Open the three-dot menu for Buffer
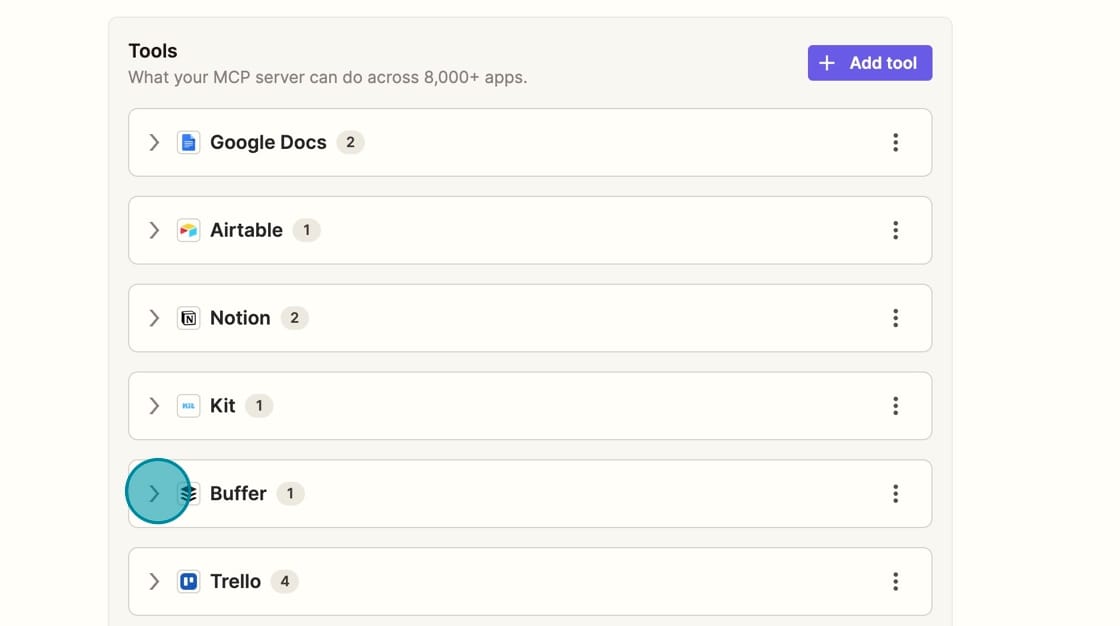1120x626 pixels. click(x=895, y=494)
